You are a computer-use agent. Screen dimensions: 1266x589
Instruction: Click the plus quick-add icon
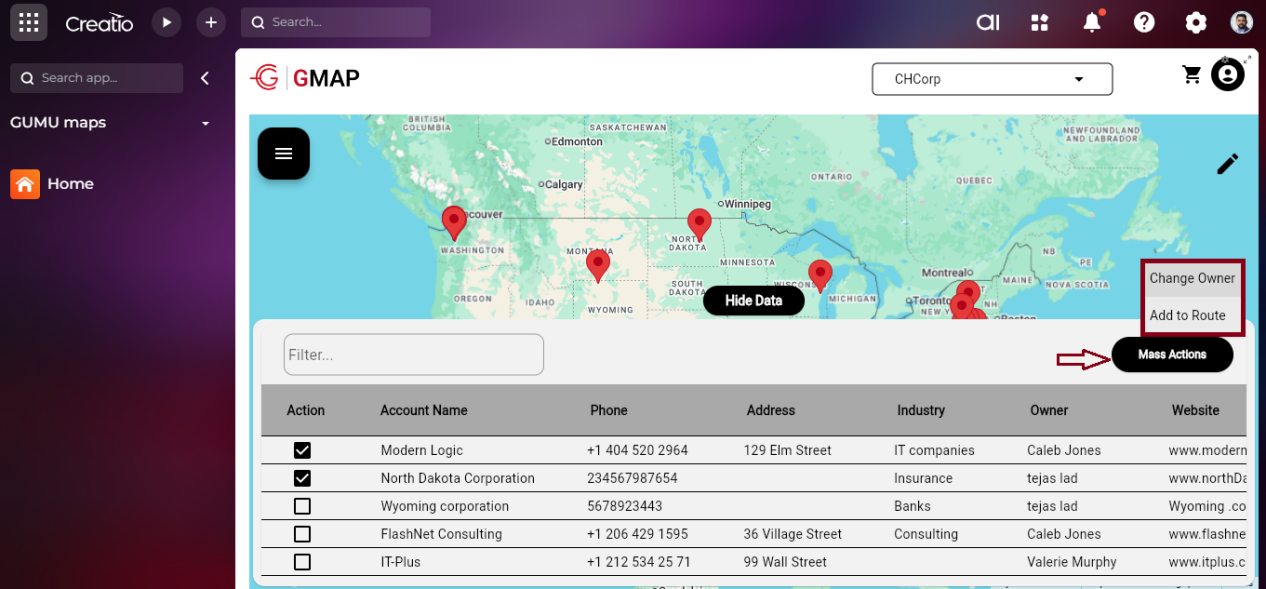tap(210, 22)
